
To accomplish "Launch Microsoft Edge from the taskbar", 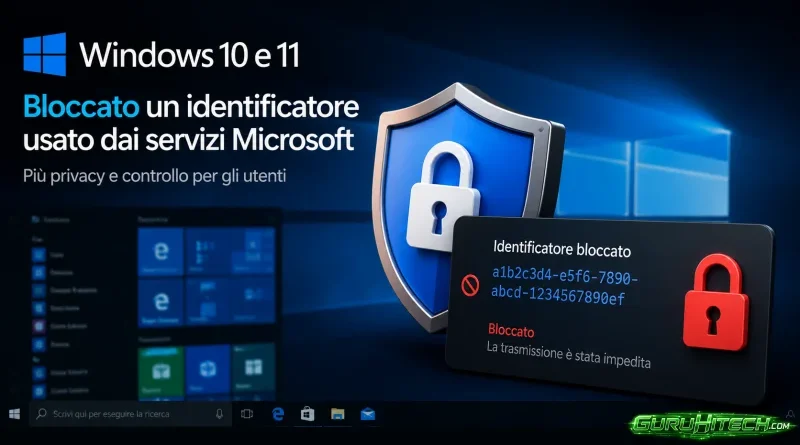I will (x=278, y=414).
